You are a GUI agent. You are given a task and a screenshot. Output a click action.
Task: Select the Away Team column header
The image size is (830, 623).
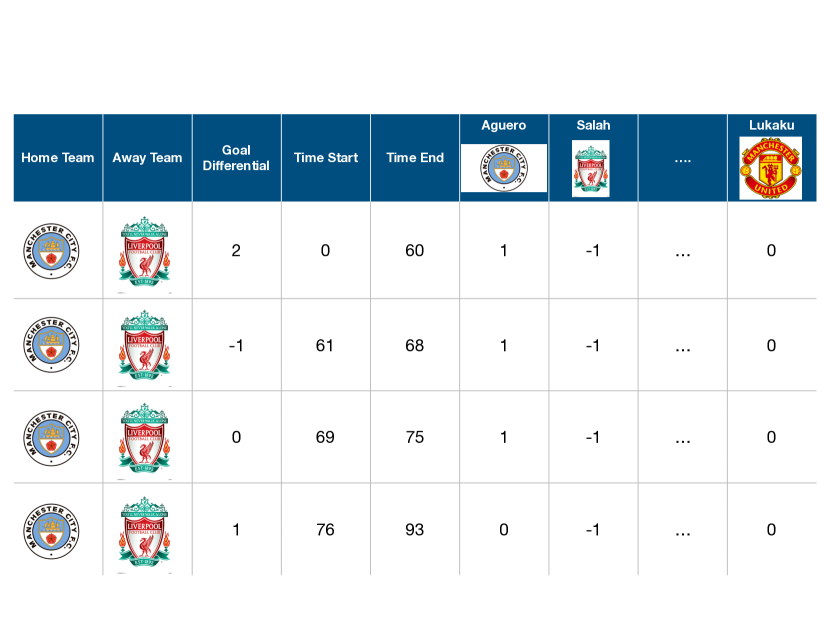click(x=147, y=158)
